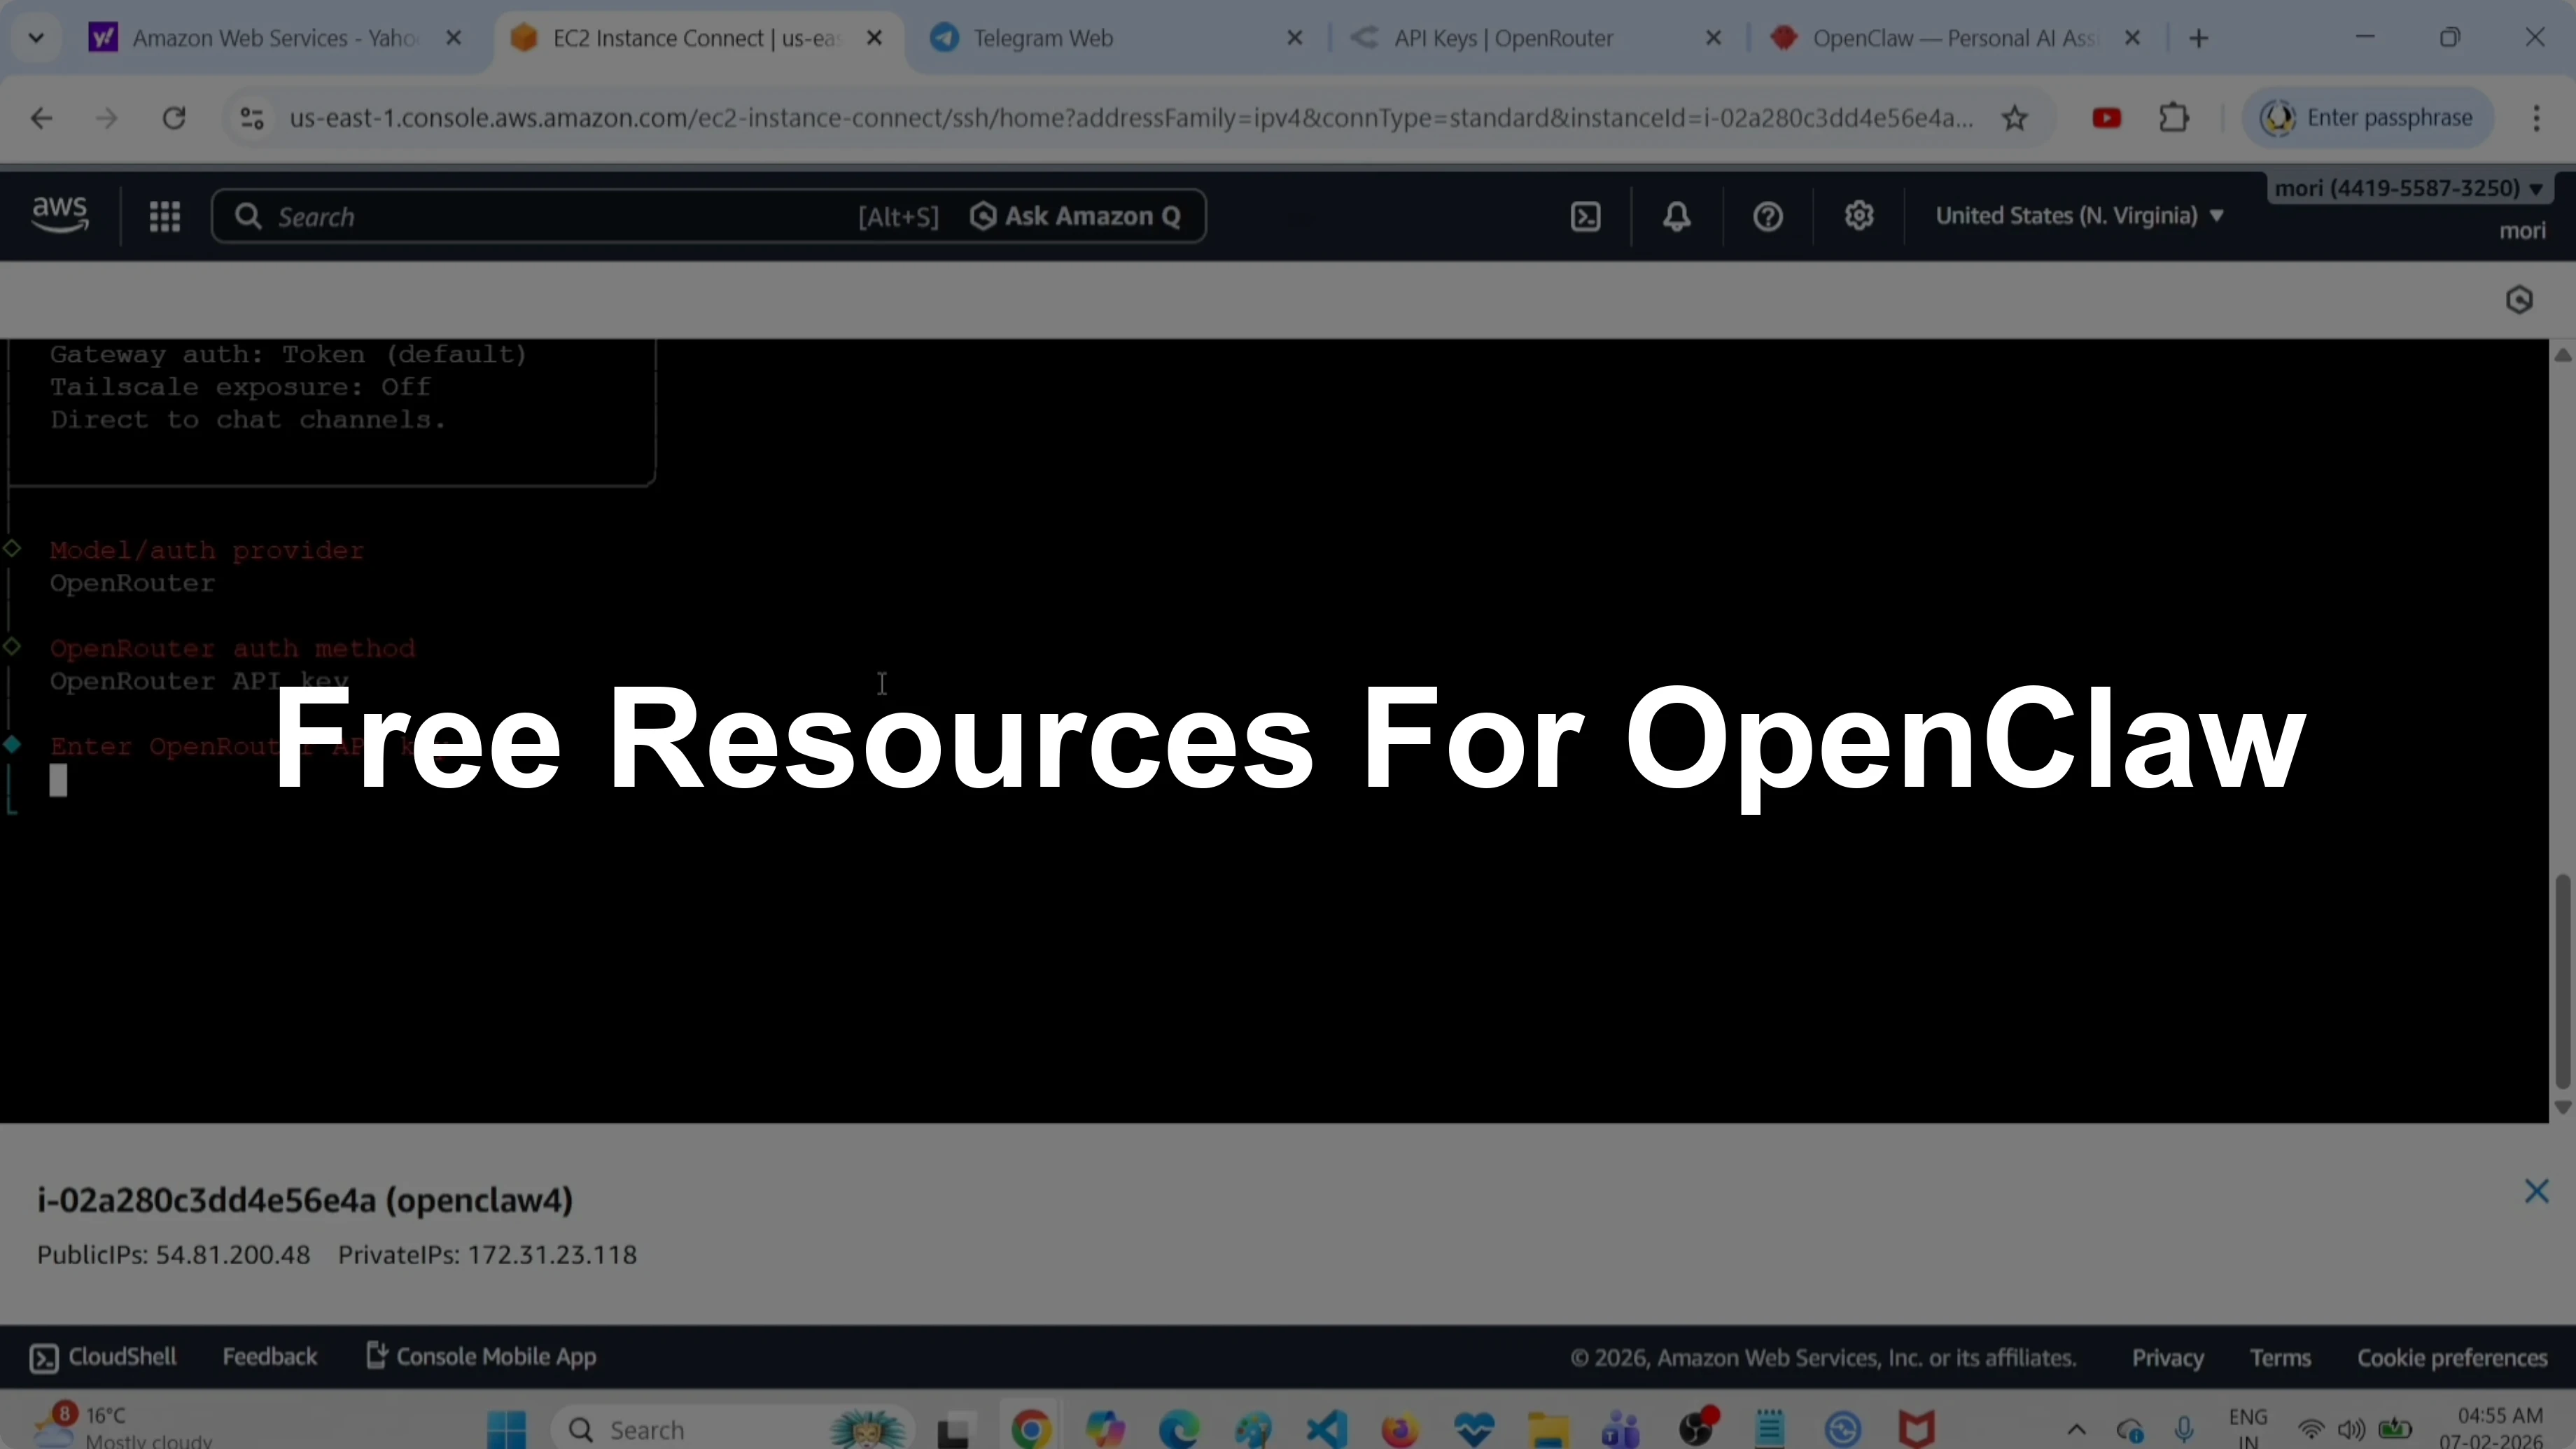2576x1449 pixels.
Task: Launch CloudShell from the top navigation bar
Action: coord(1585,215)
